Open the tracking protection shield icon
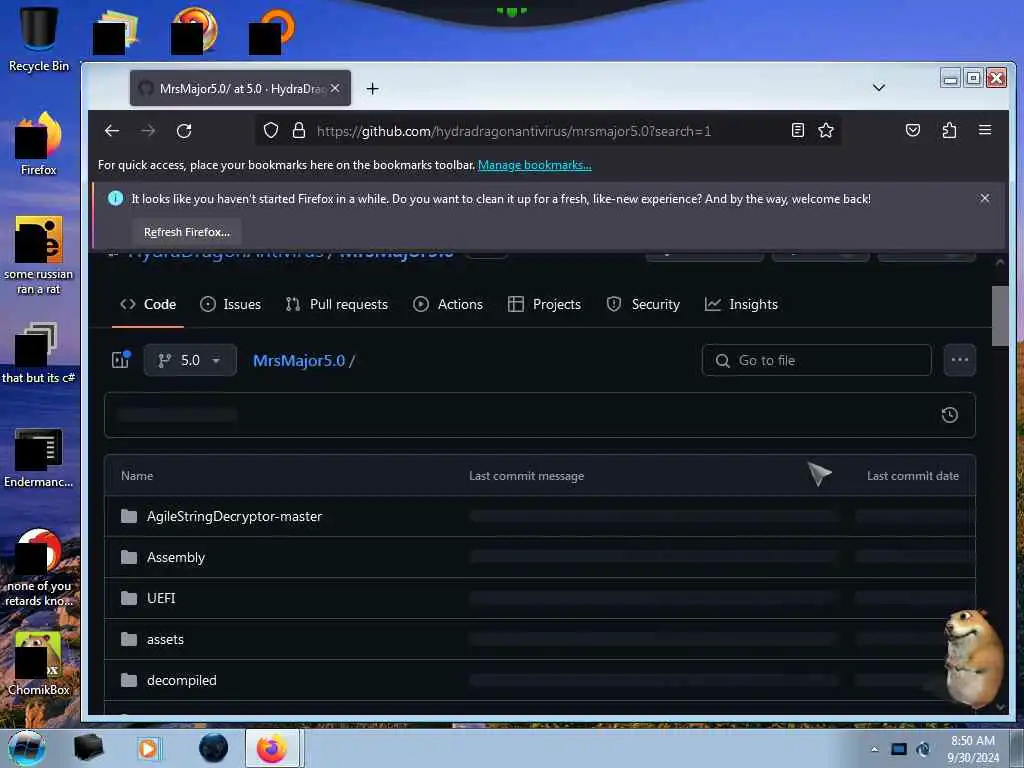1024x768 pixels. 270,131
